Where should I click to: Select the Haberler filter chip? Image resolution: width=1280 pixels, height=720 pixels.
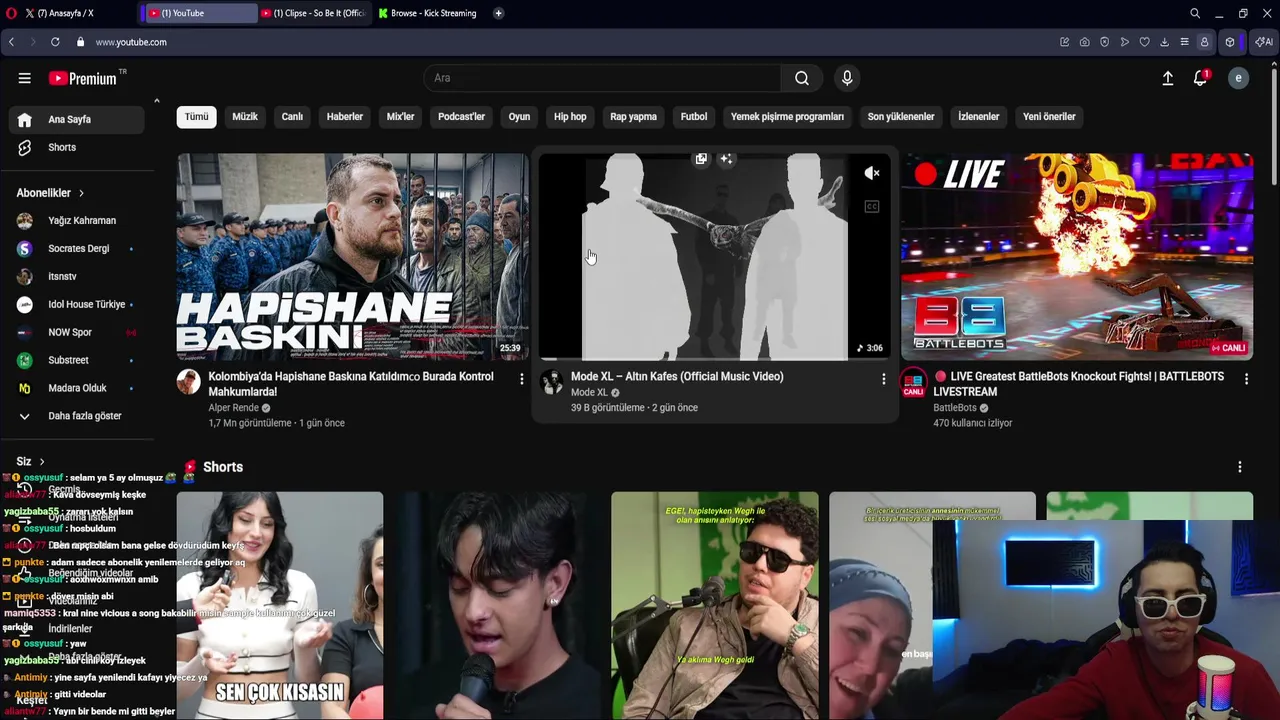click(x=345, y=117)
